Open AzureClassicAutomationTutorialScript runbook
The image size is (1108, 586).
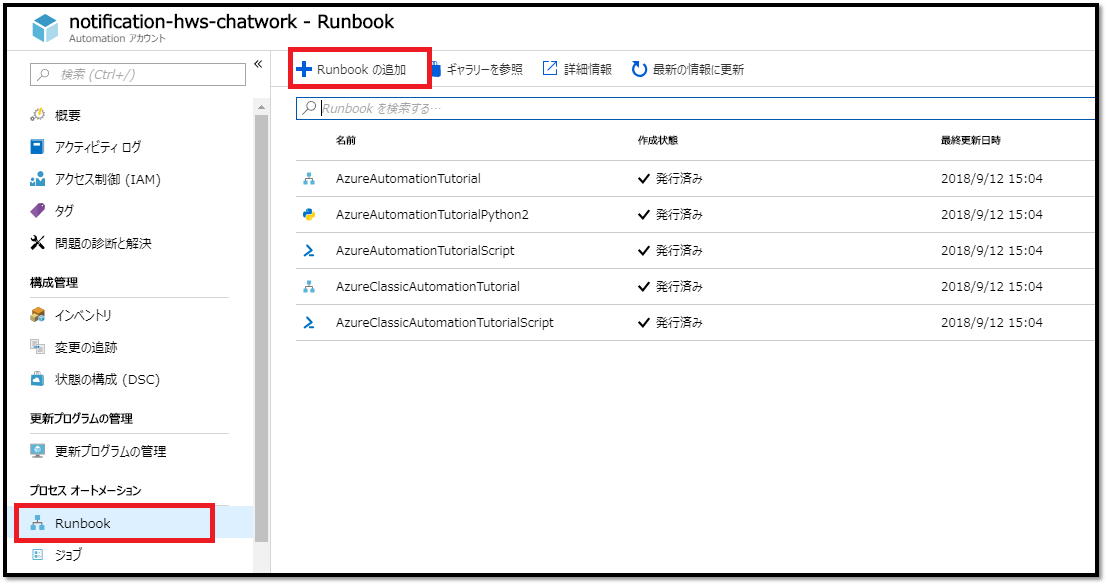[x=445, y=322]
